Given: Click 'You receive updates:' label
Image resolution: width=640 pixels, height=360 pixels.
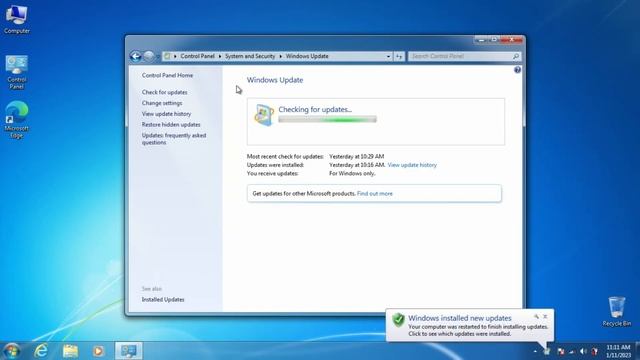Looking at the screenshot, I should (272, 173).
